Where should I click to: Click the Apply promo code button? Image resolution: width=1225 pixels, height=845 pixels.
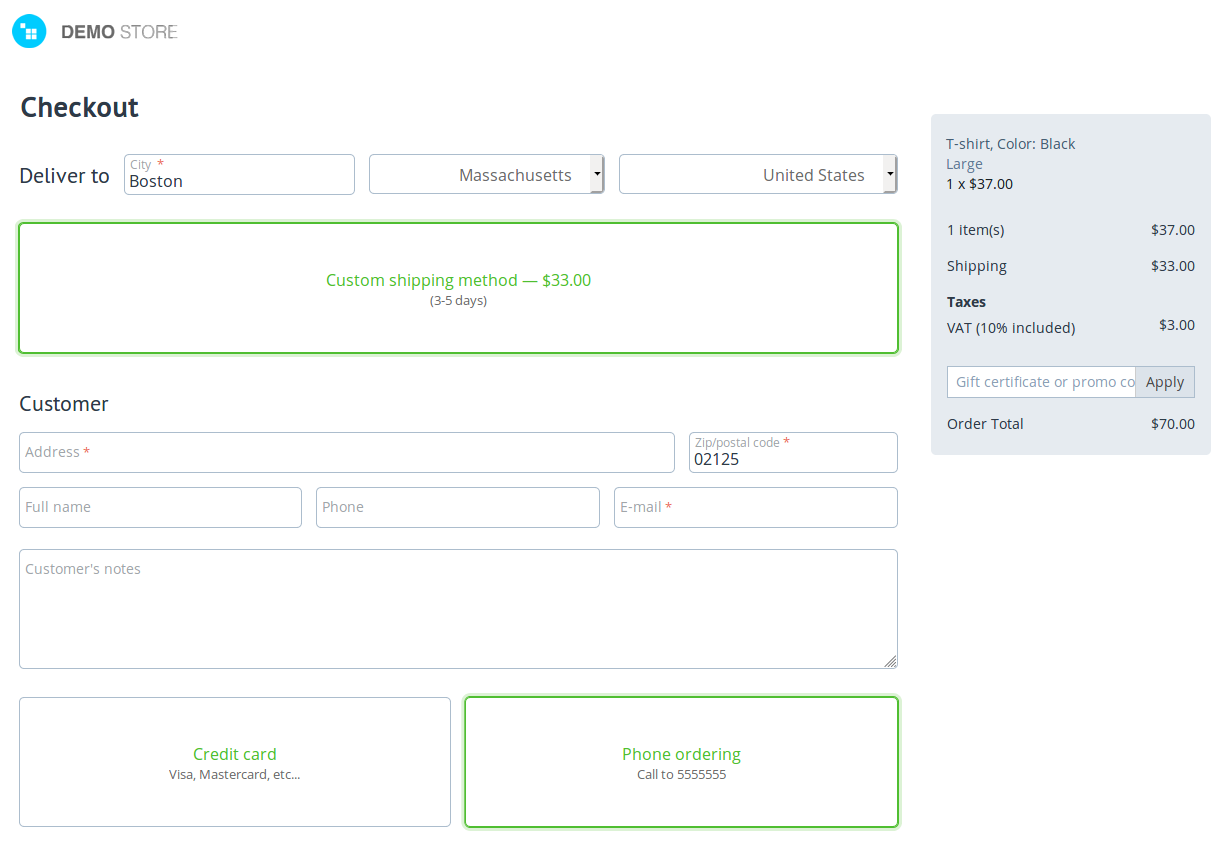pyautogui.click(x=1165, y=382)
